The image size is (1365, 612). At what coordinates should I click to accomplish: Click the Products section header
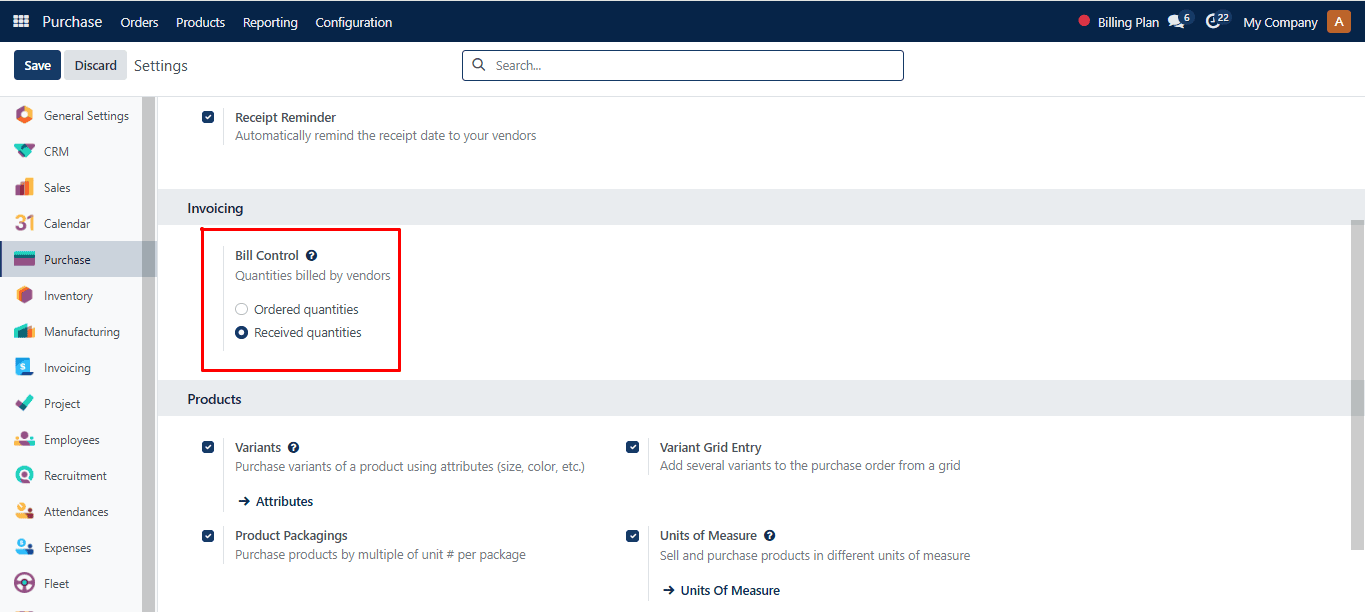click(x=215, y=399)
